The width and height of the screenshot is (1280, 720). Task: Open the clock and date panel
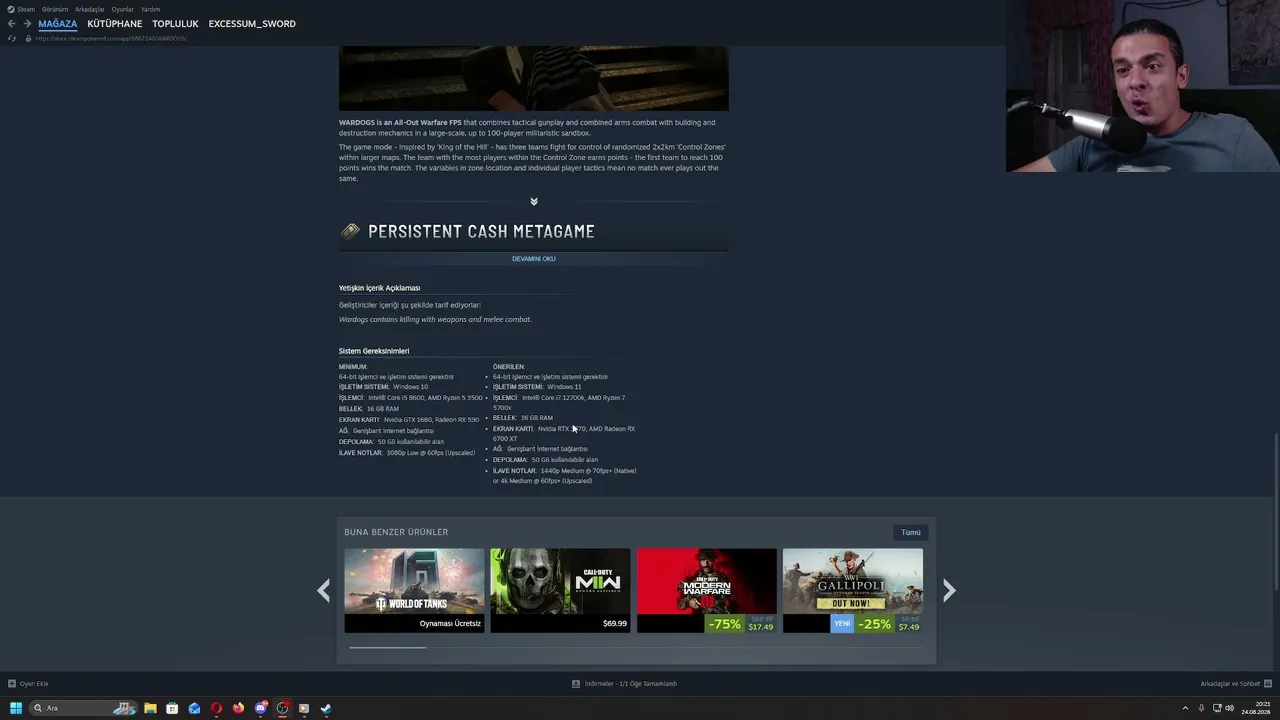1256,708
